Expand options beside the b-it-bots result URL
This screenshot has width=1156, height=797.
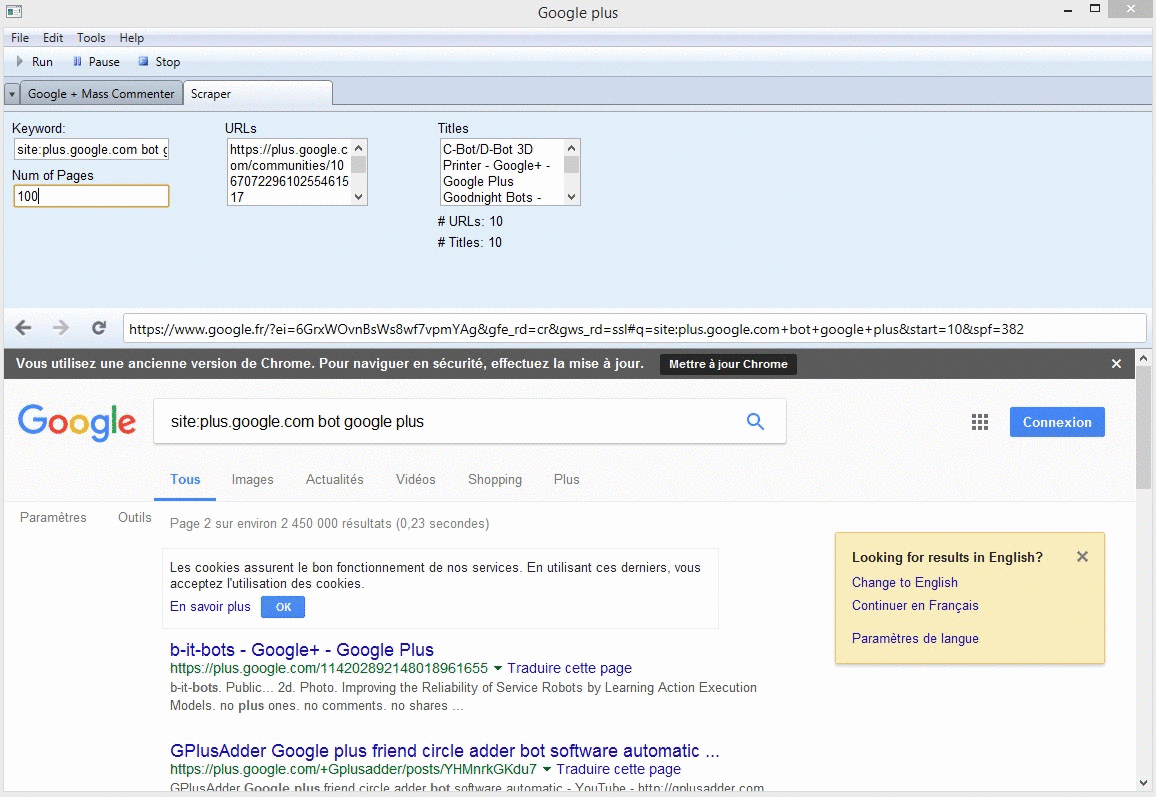coord(498,669)
